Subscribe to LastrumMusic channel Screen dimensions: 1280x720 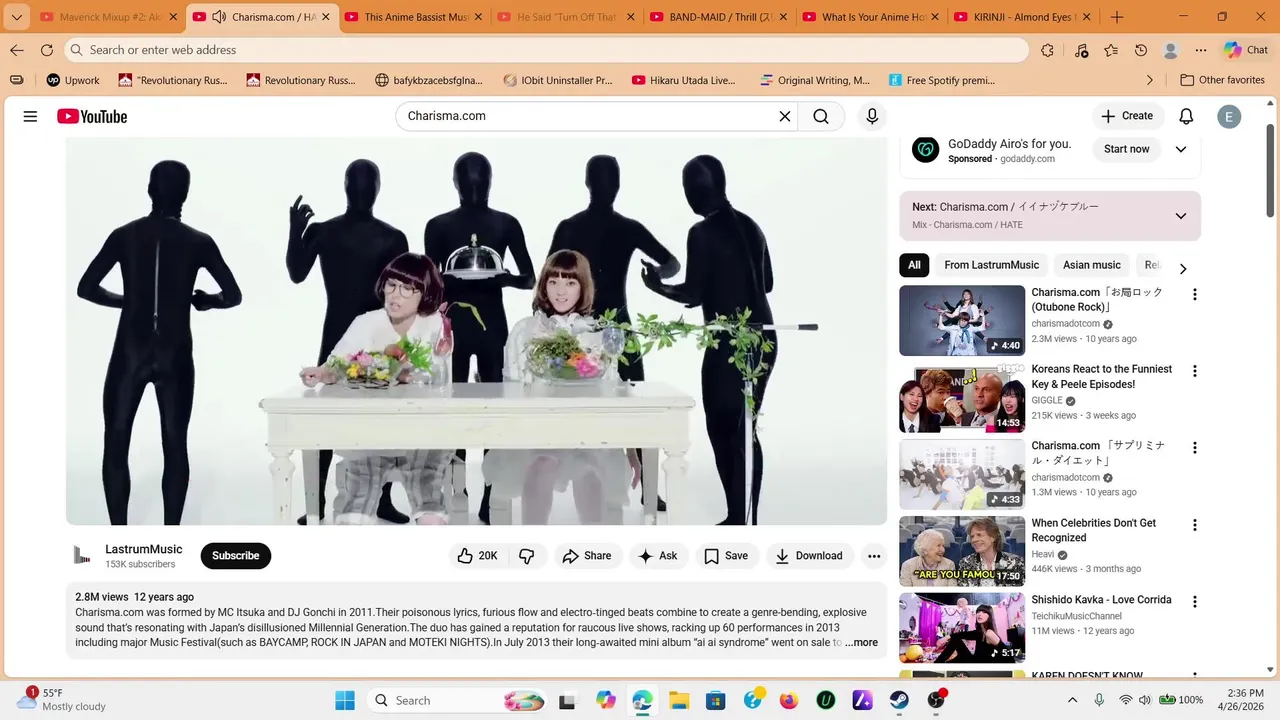coord(236,556)
